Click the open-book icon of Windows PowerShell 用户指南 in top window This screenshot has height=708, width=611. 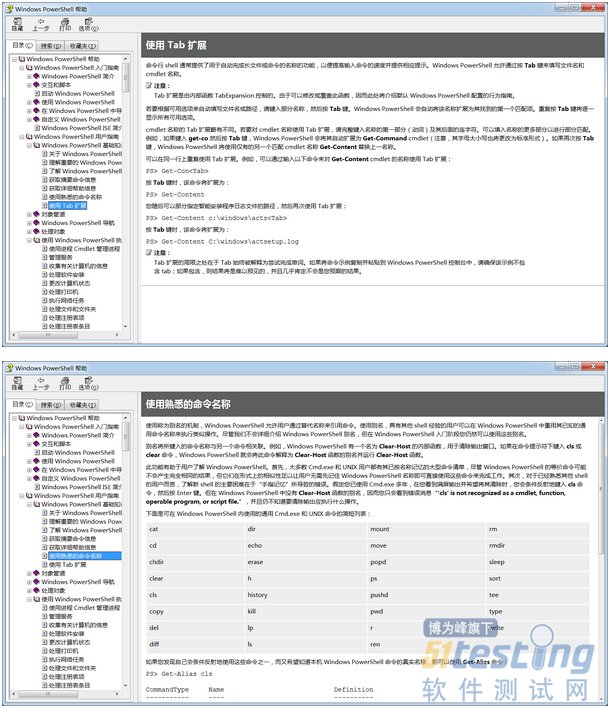click(29, 136)
